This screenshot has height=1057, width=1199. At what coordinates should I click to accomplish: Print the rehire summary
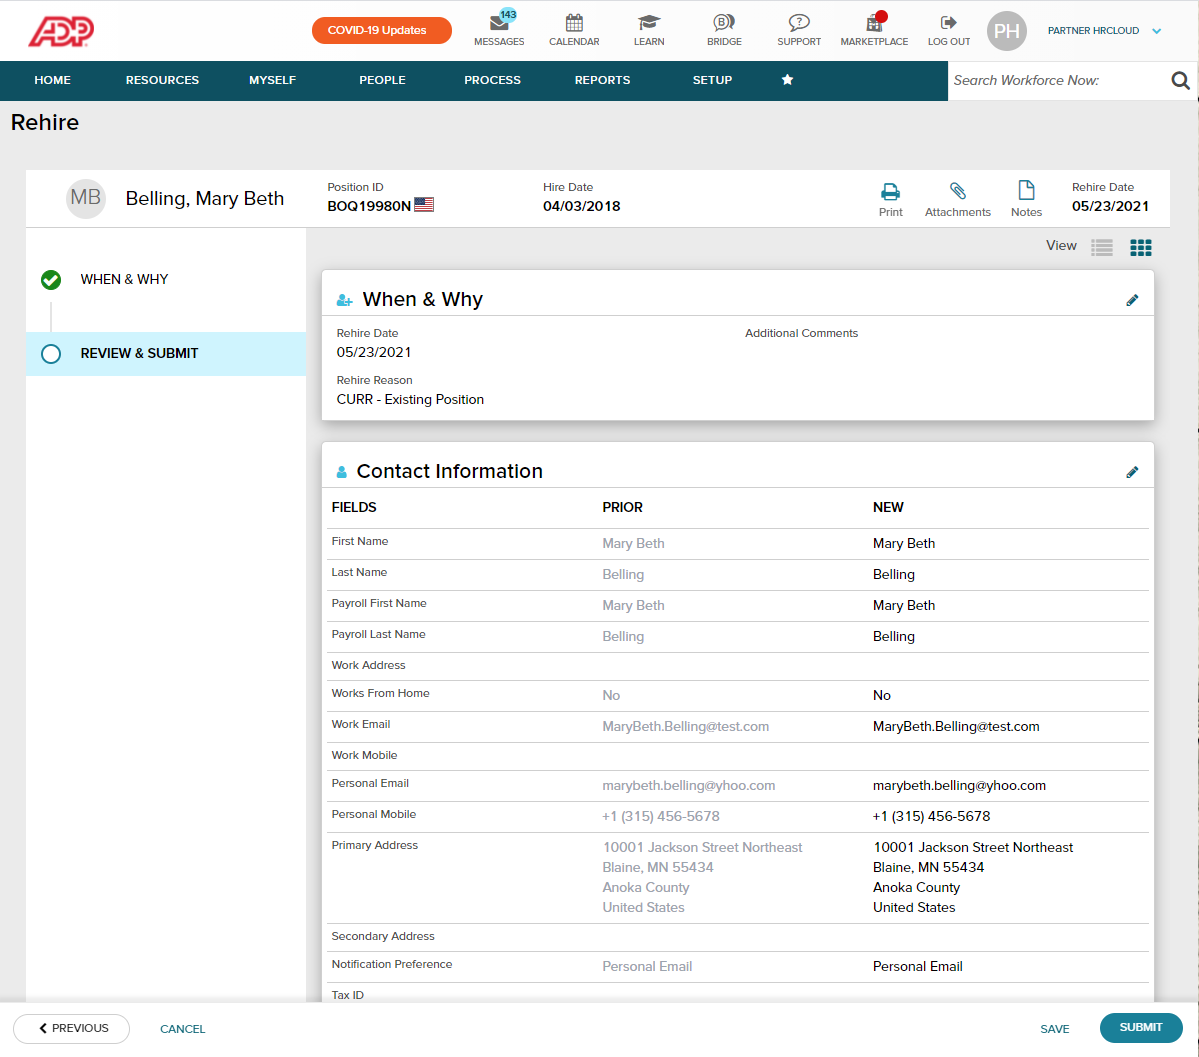[x=890, y=197]
